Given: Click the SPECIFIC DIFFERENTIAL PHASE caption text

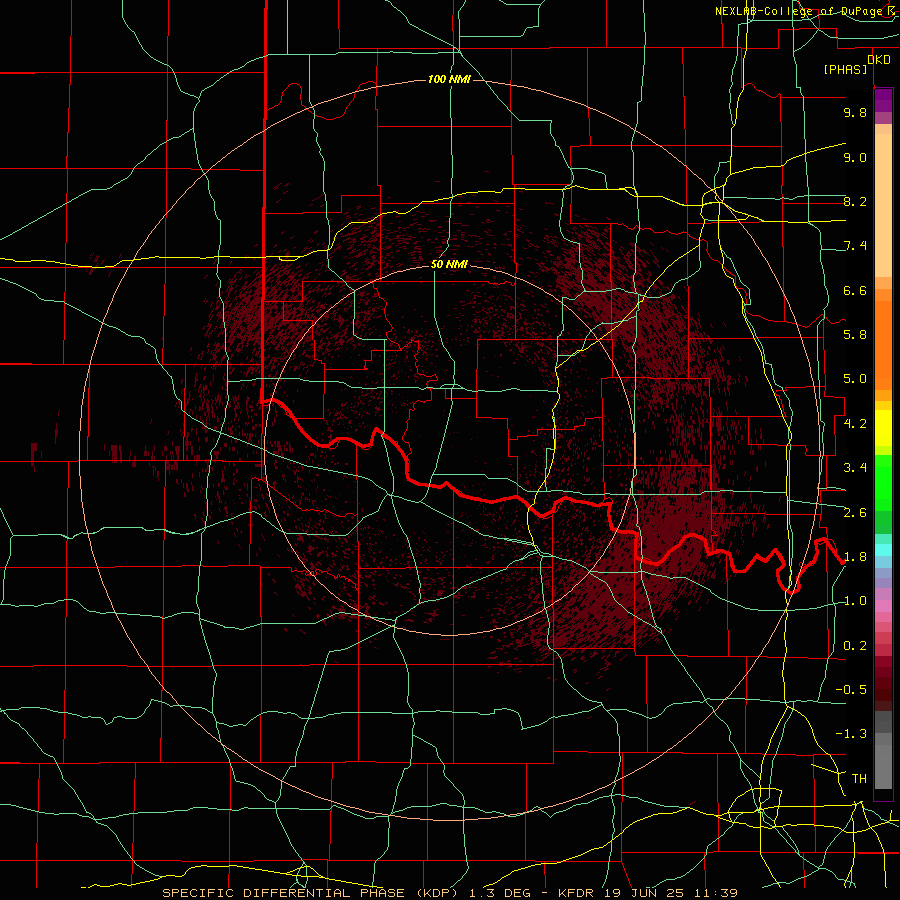Looking at the screenshot, I should coord(284,893).
